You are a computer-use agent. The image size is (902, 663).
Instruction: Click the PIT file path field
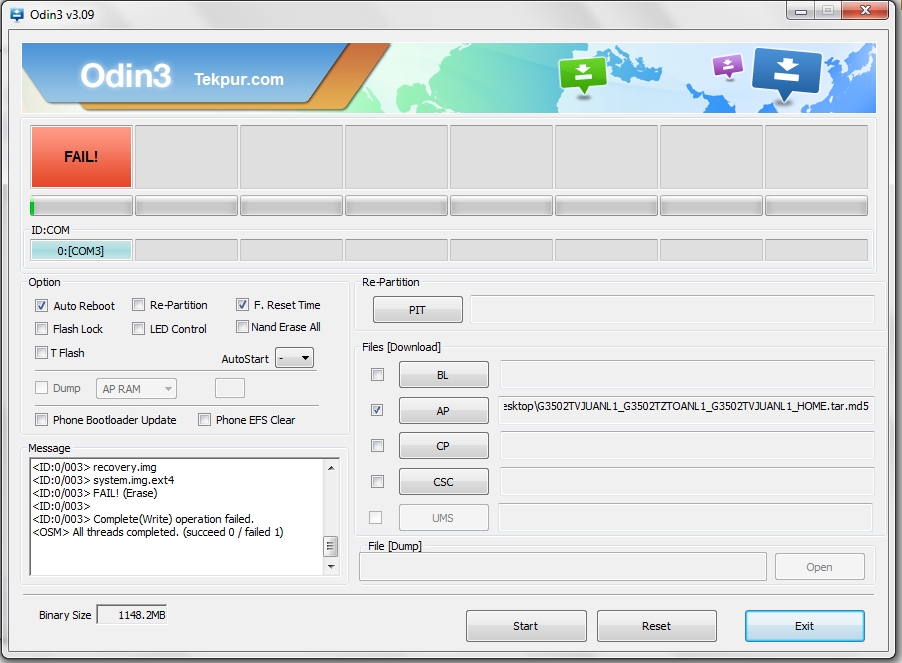click(x=672, y=309)
